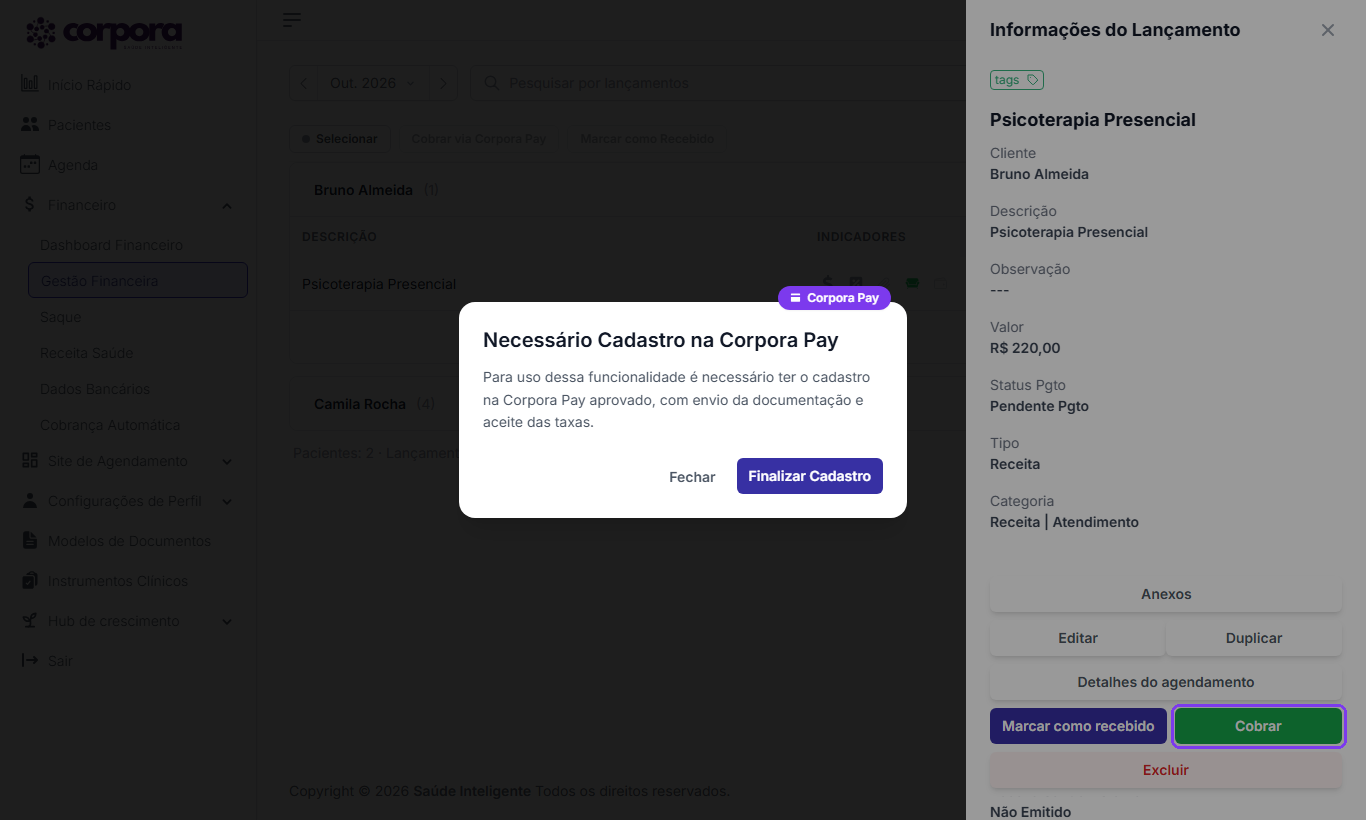The image size is (1366, 820).
Task: Expand the Site de Agendamento submenu
Action: point(227,462)
